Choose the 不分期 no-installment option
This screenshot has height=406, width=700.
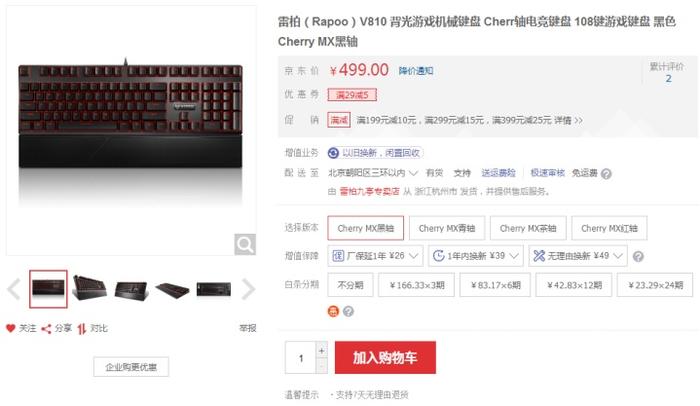[x=350, y=285]
